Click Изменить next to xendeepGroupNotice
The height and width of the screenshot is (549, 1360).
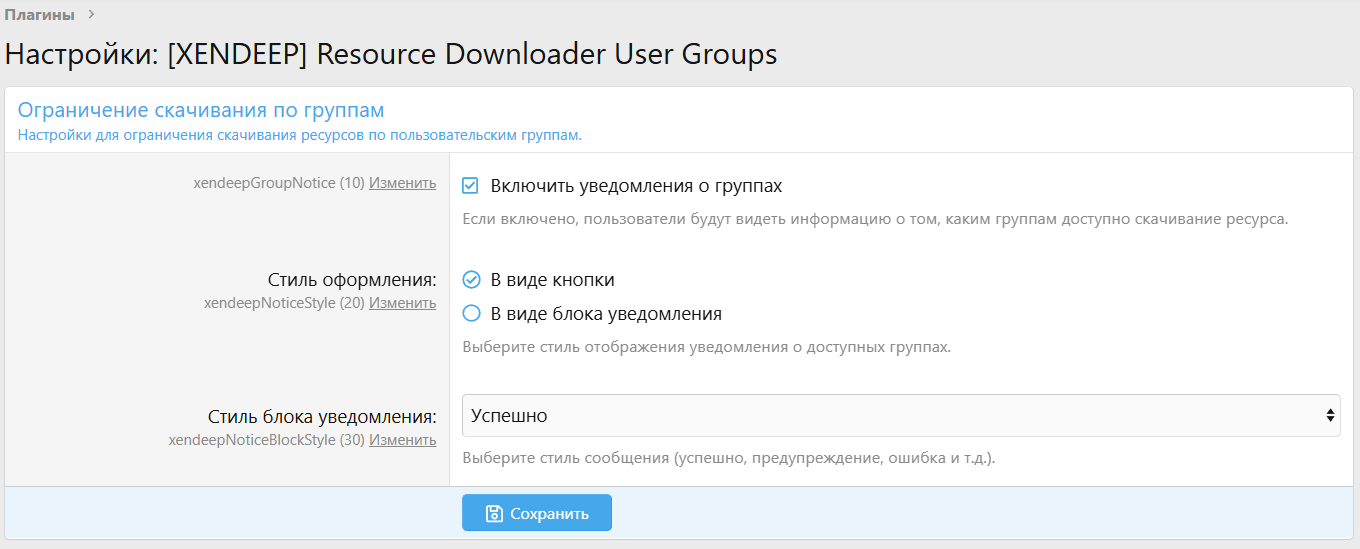[x=402, y=183]
